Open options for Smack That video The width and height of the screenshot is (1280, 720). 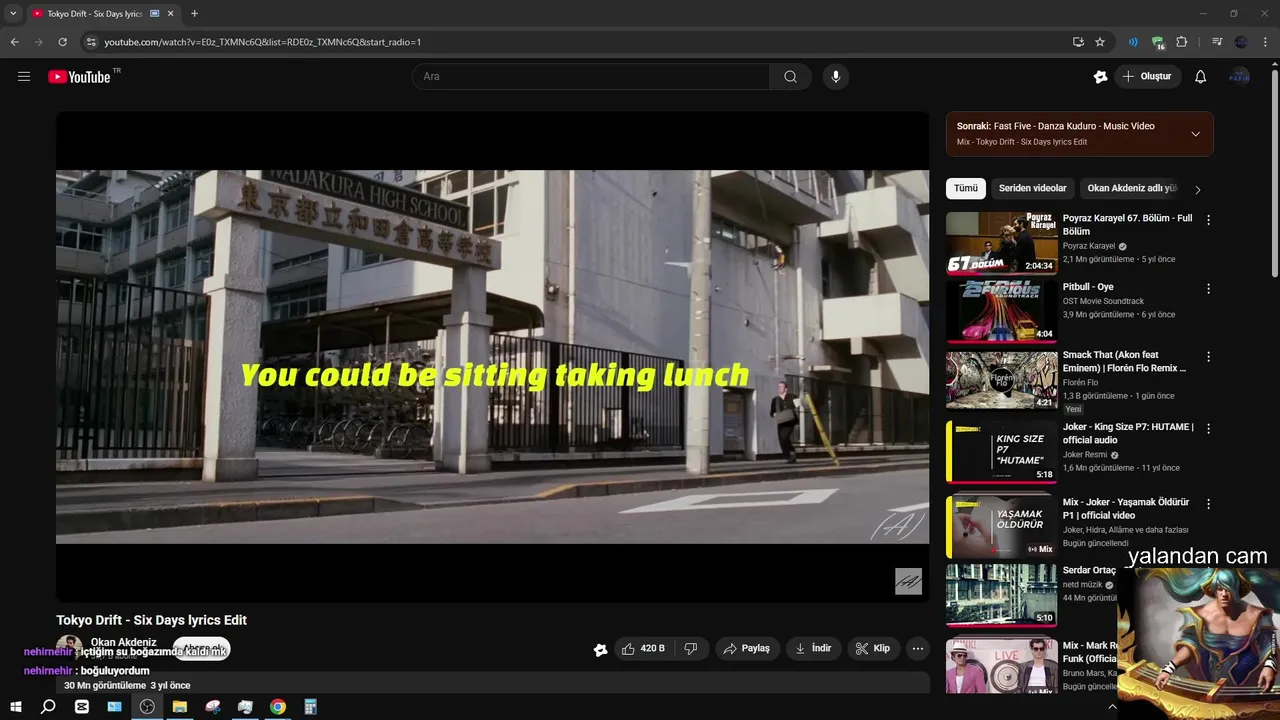(x=1208, y=356)
